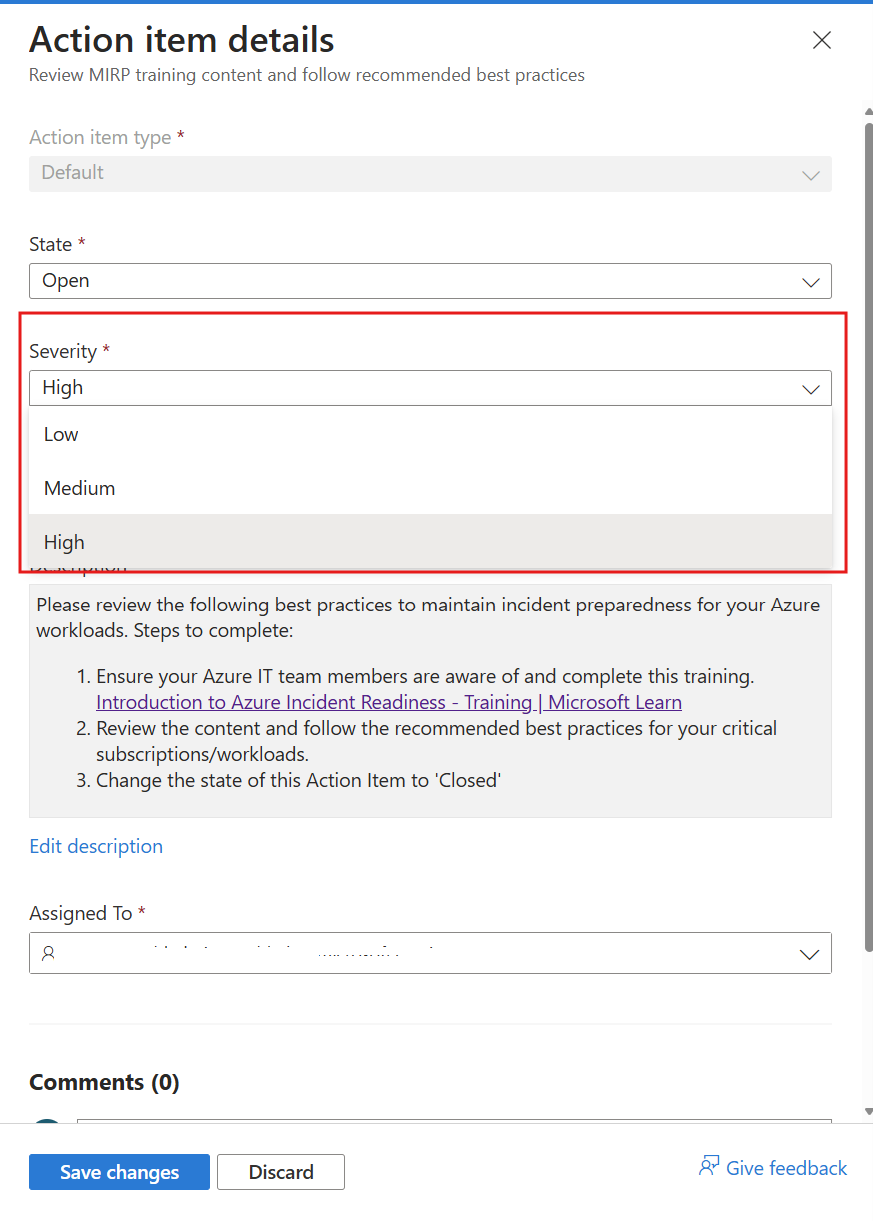Open the State dropdown showing Open
The image size is (873, 1221).
pyautogui.click(x=430, y=281)
